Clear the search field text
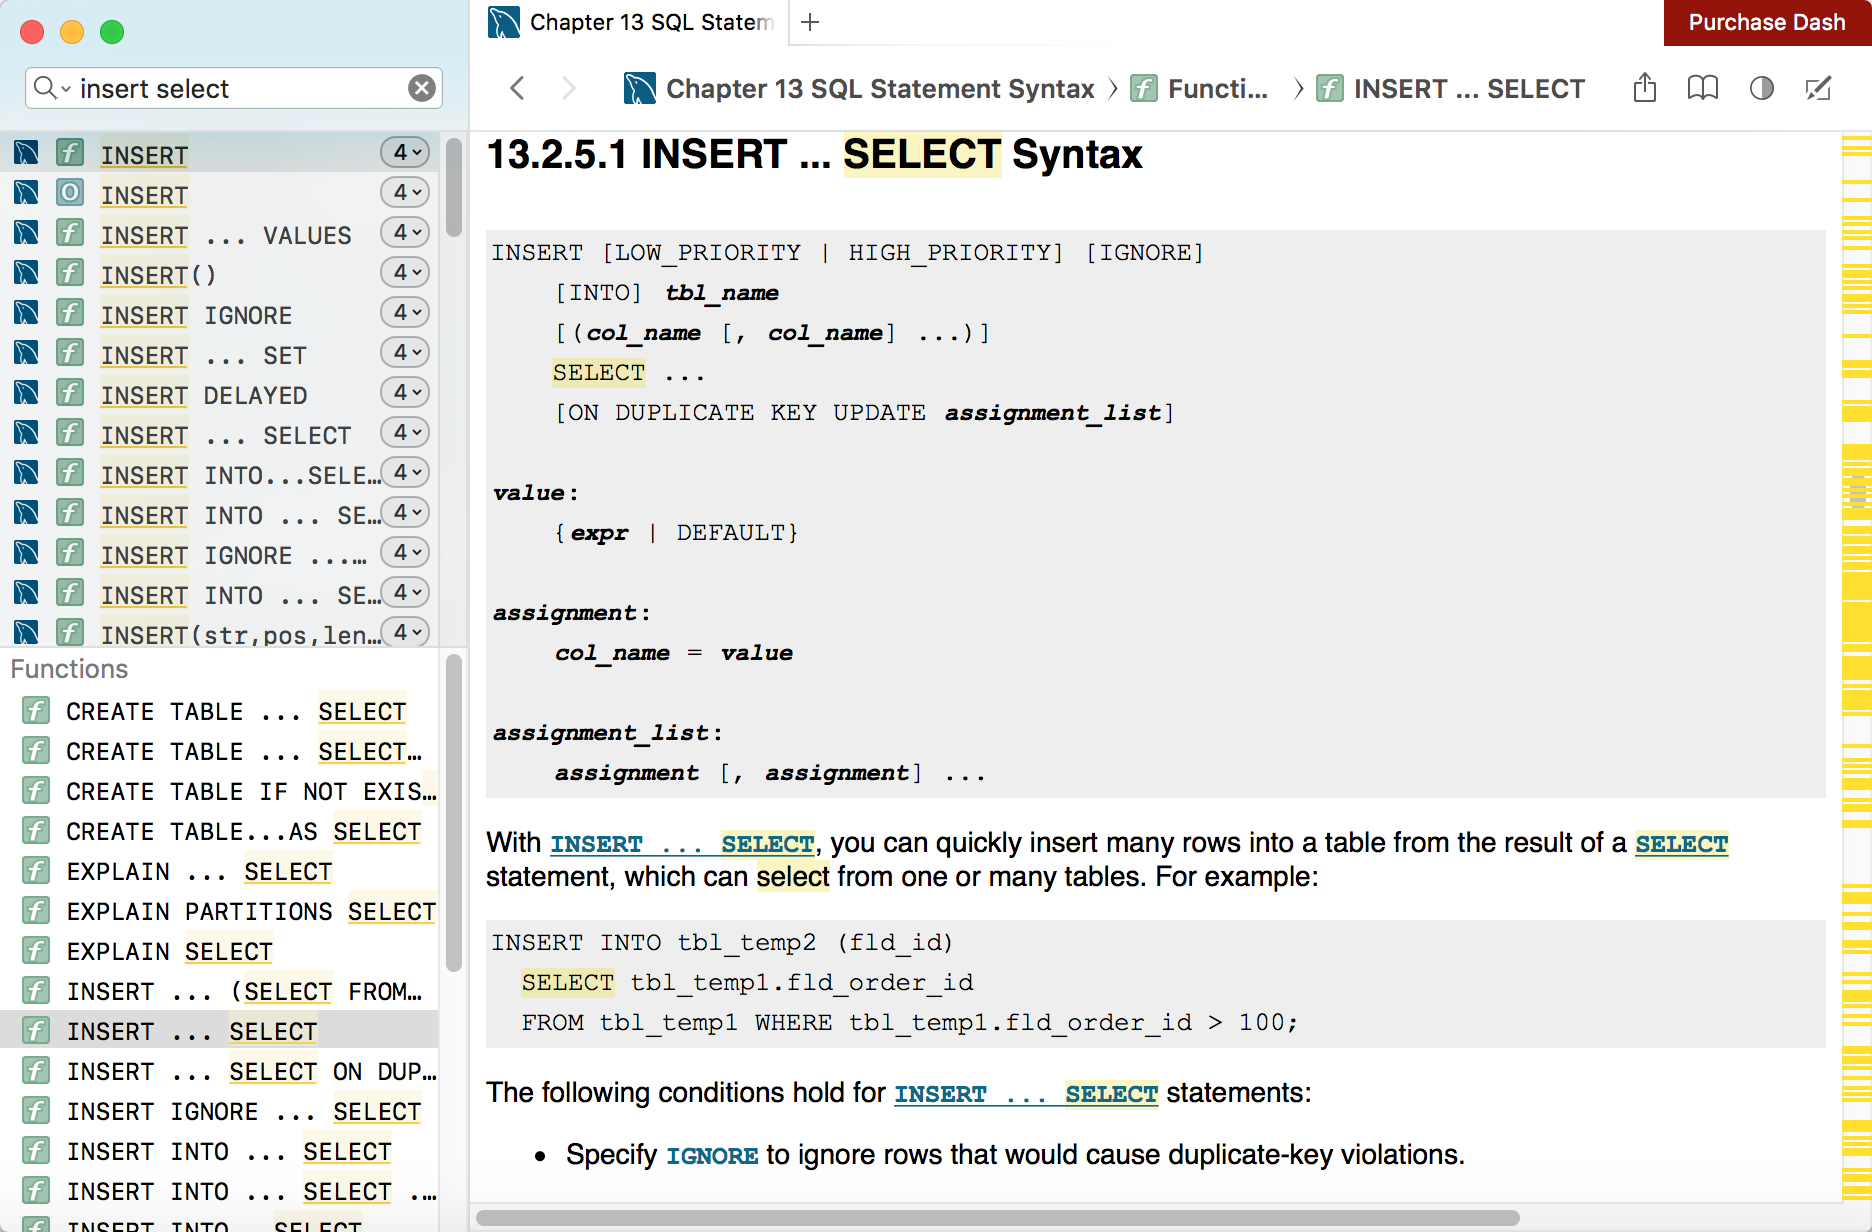This screenshot has width=1872, height=1232. click(x=422, y=88)
